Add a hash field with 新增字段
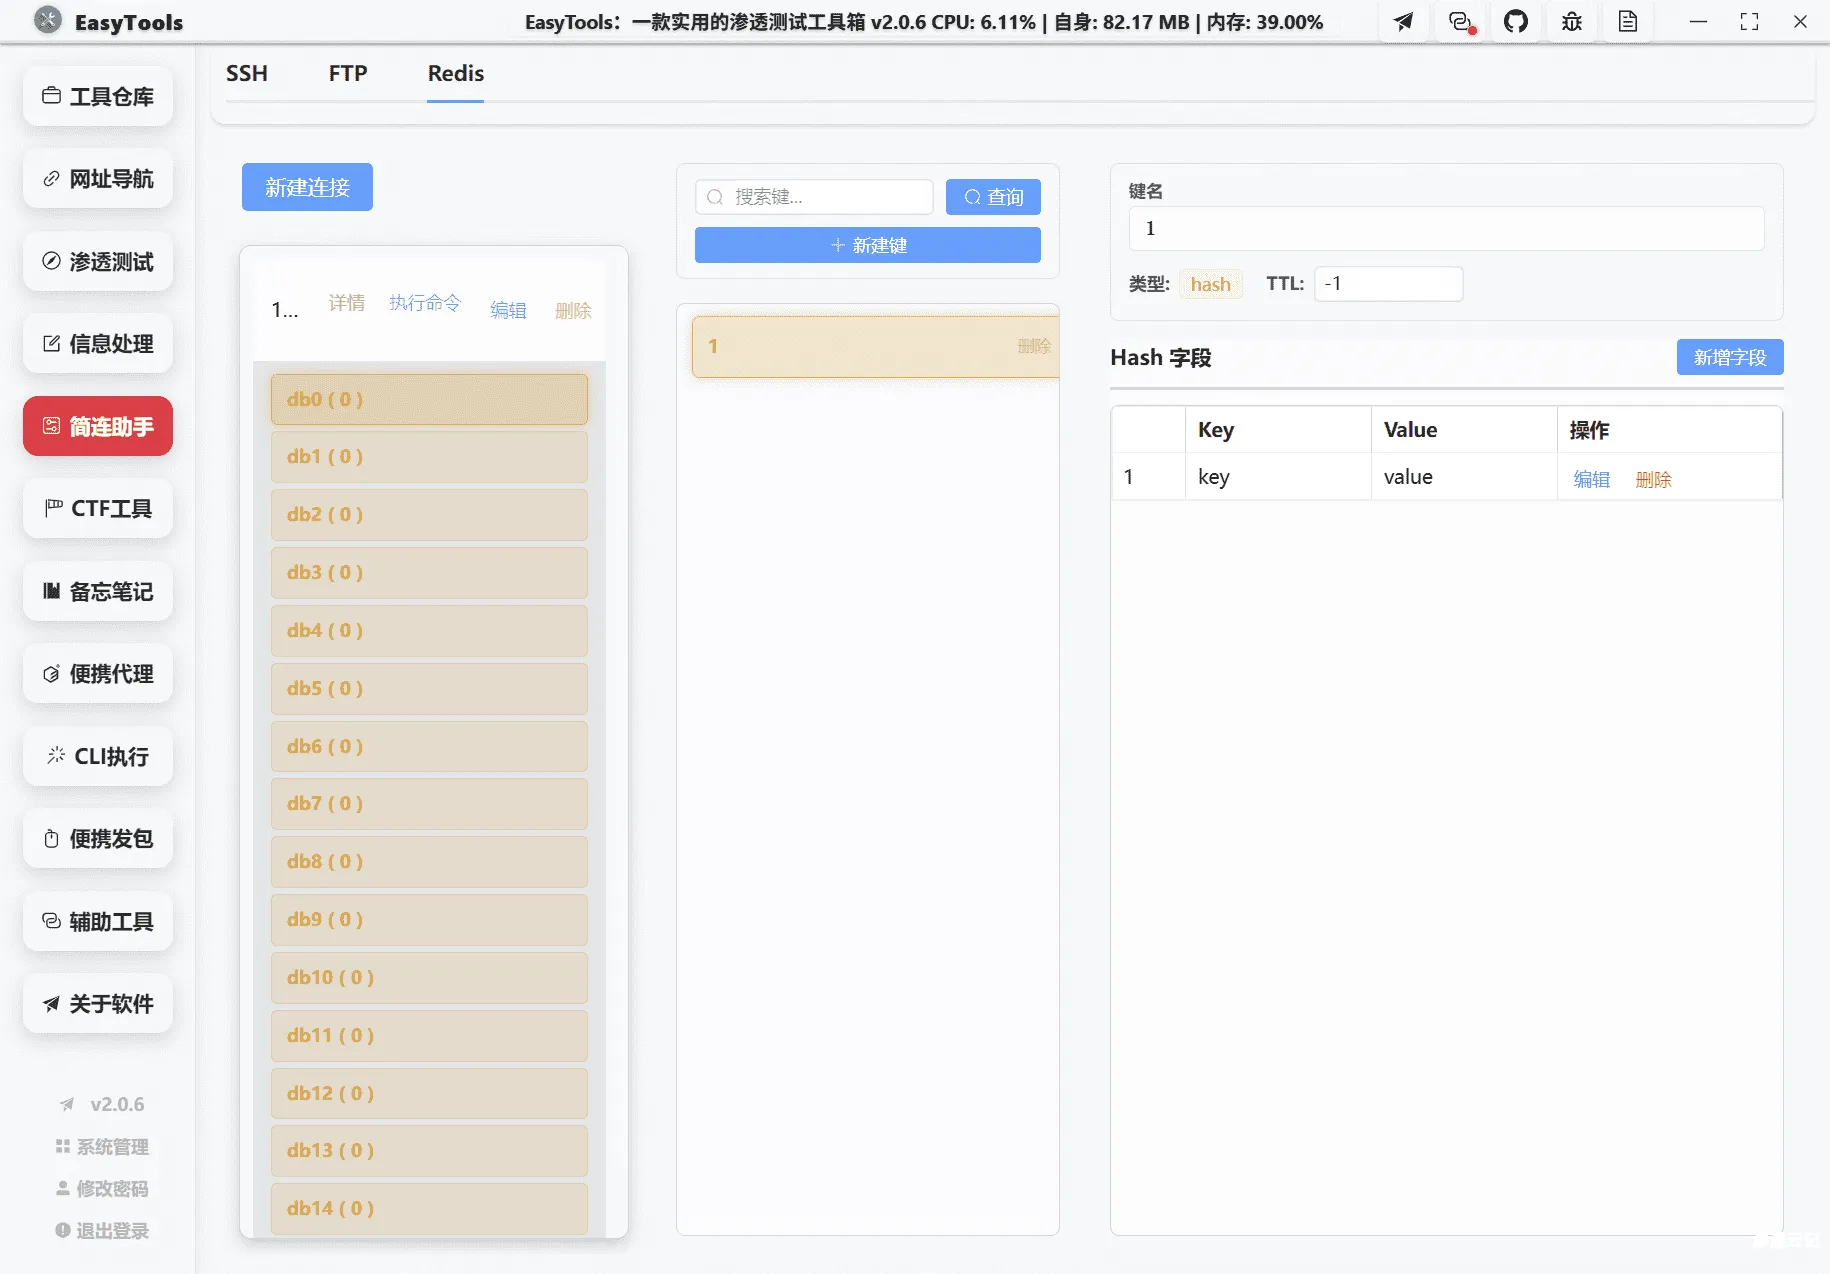Viewport: 1830px width, 1274px height. pyautogui.click(x=1729, y=357)
